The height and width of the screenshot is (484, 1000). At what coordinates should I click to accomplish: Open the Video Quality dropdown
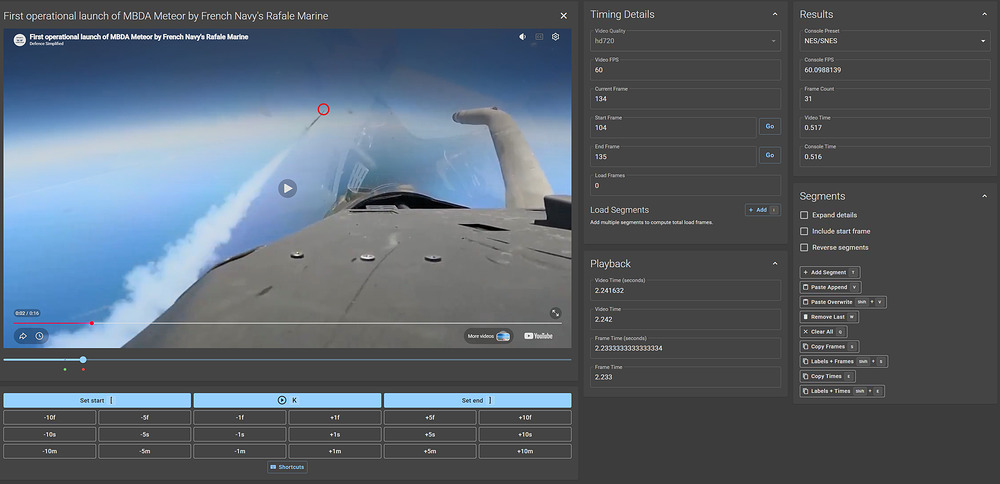point(686,41)
